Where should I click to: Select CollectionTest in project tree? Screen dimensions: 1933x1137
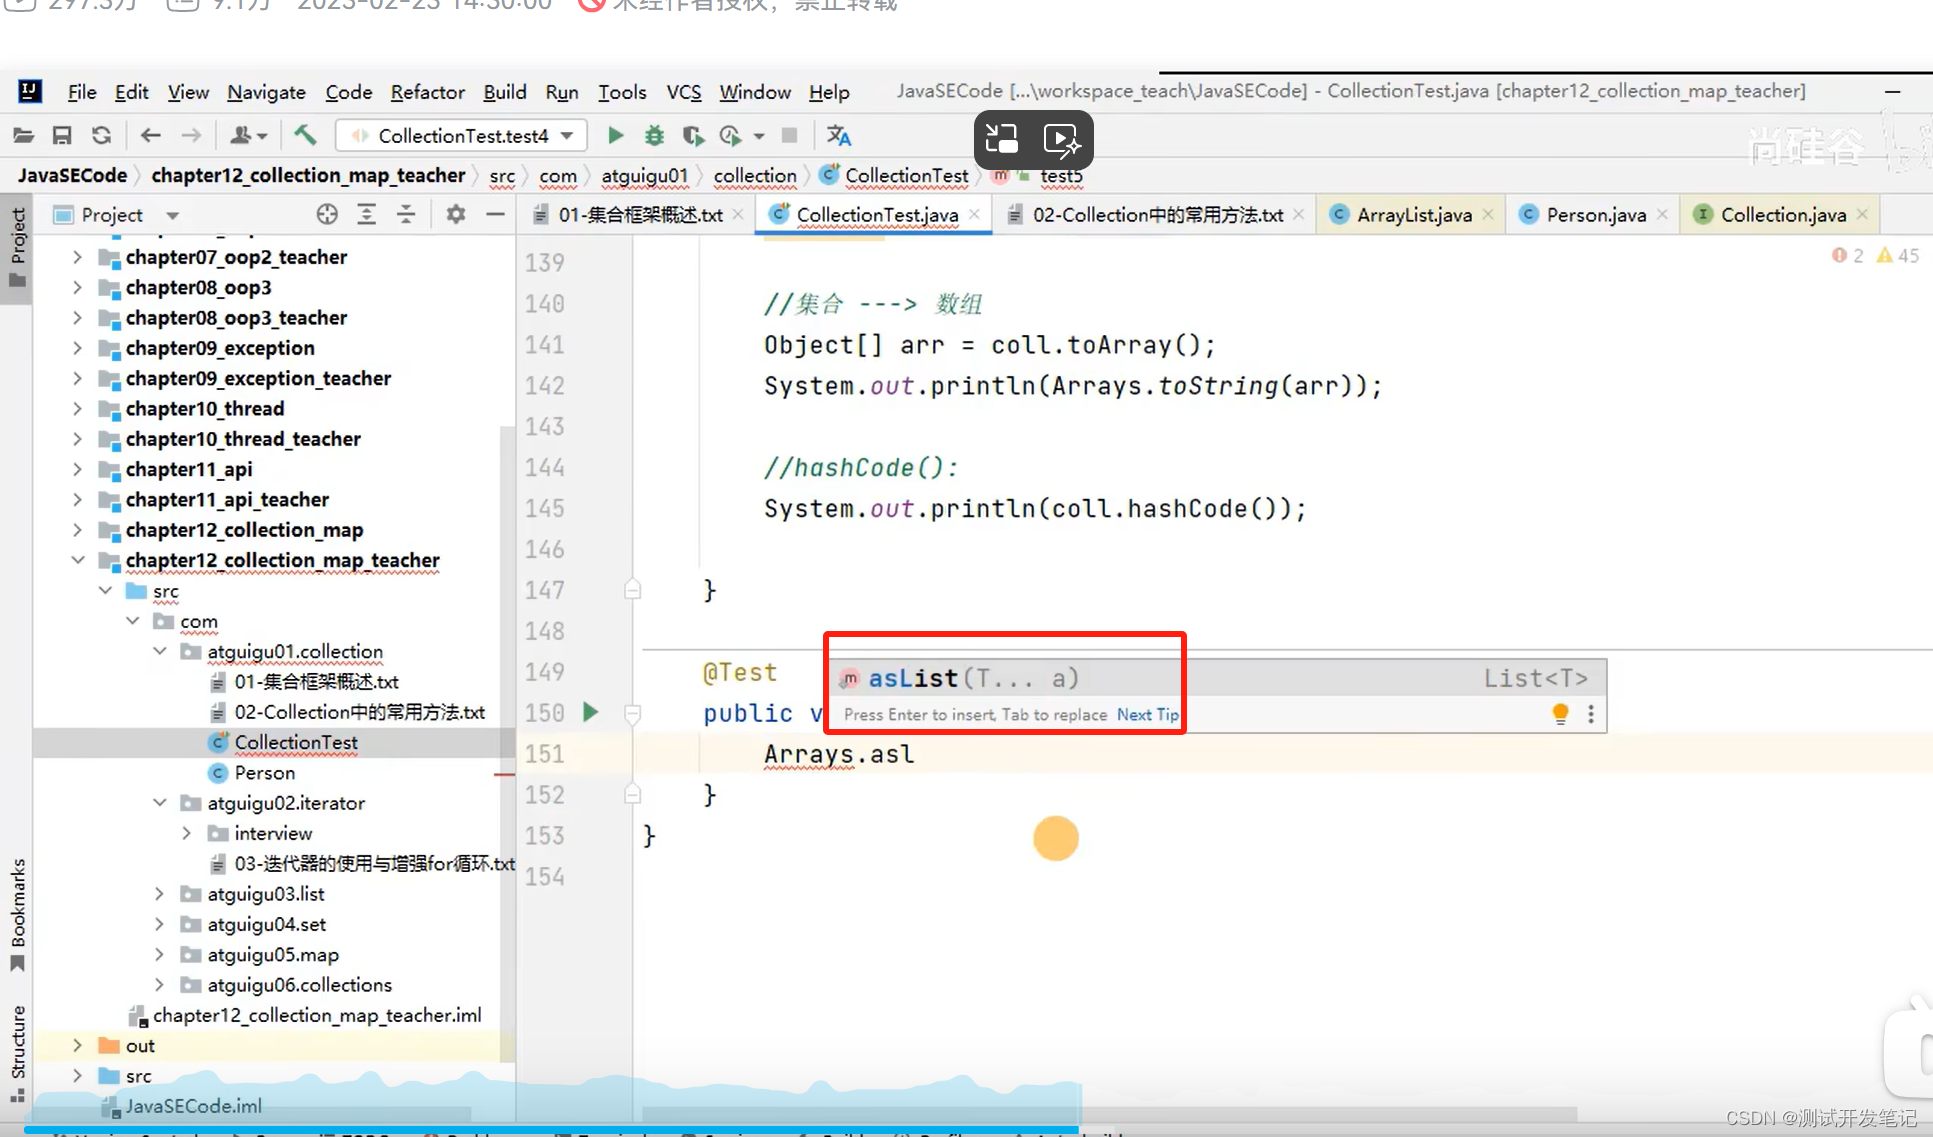pos(296,742)
